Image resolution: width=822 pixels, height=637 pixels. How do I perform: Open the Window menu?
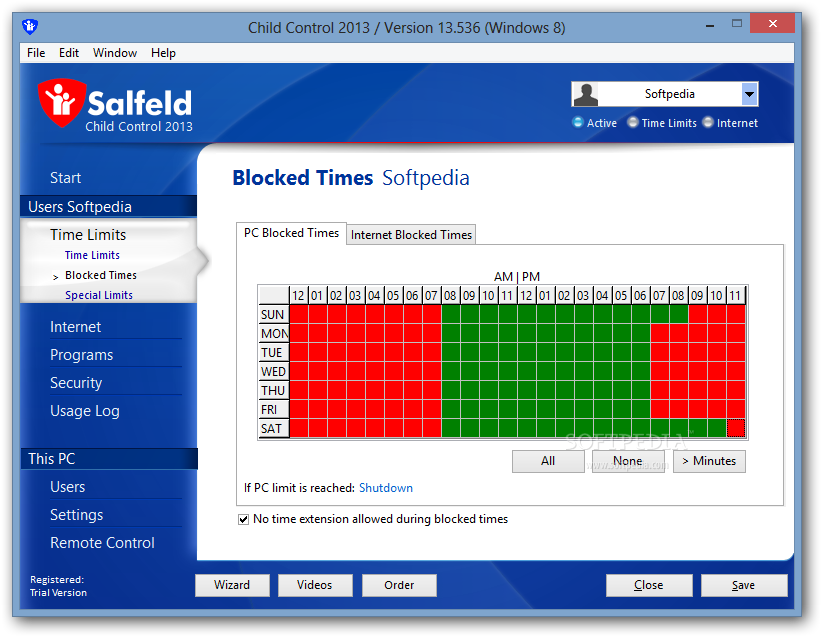click(x=115, y=53)
